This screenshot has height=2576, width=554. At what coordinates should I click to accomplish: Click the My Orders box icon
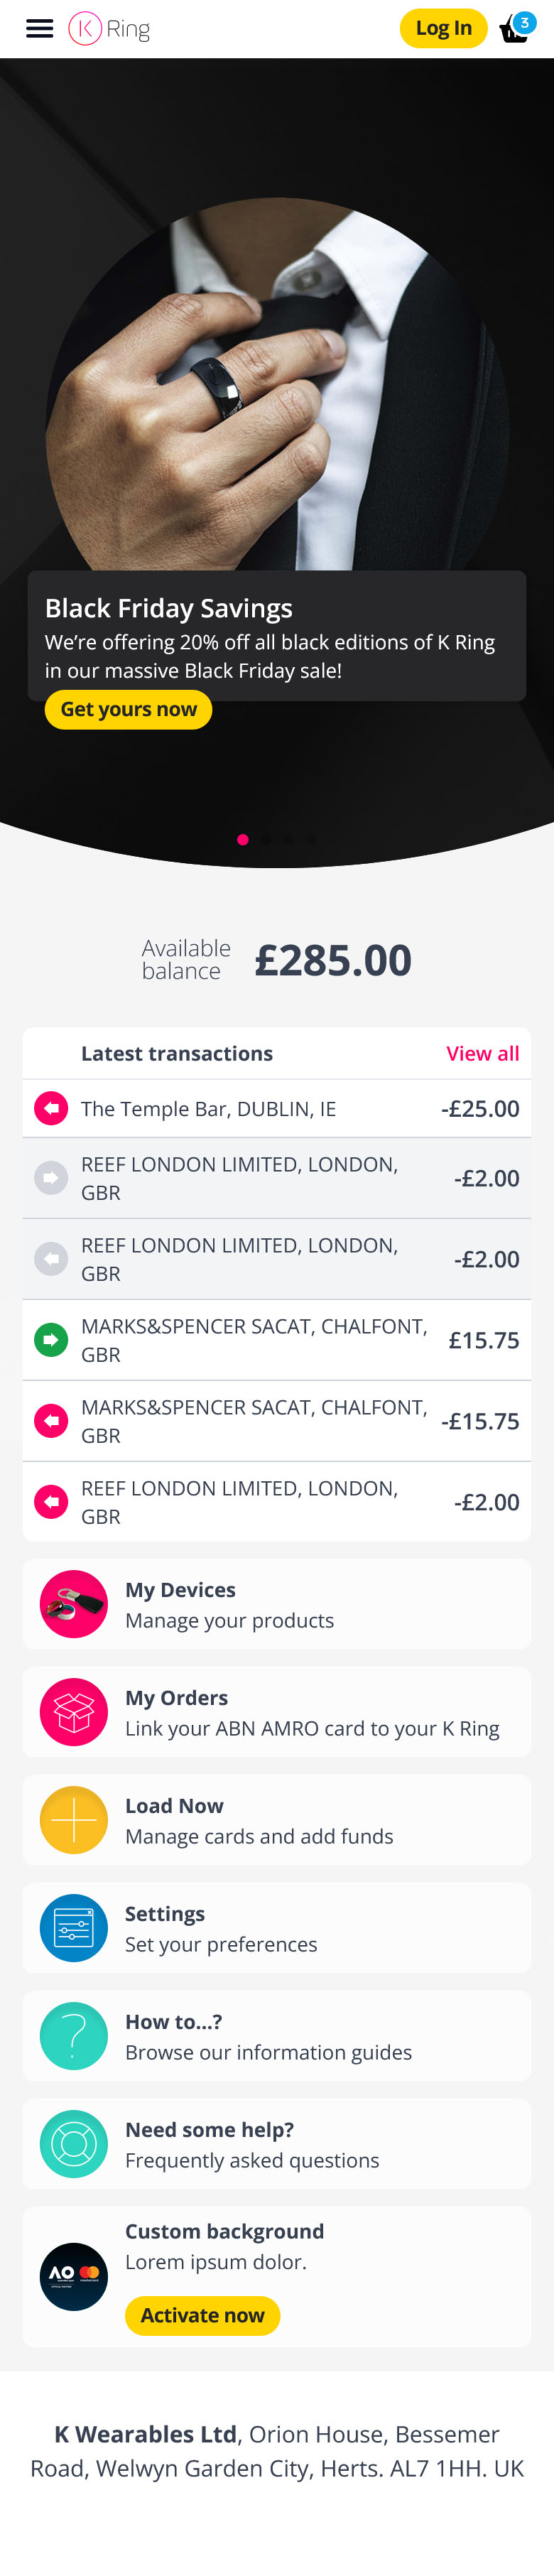coord(74,1711)
